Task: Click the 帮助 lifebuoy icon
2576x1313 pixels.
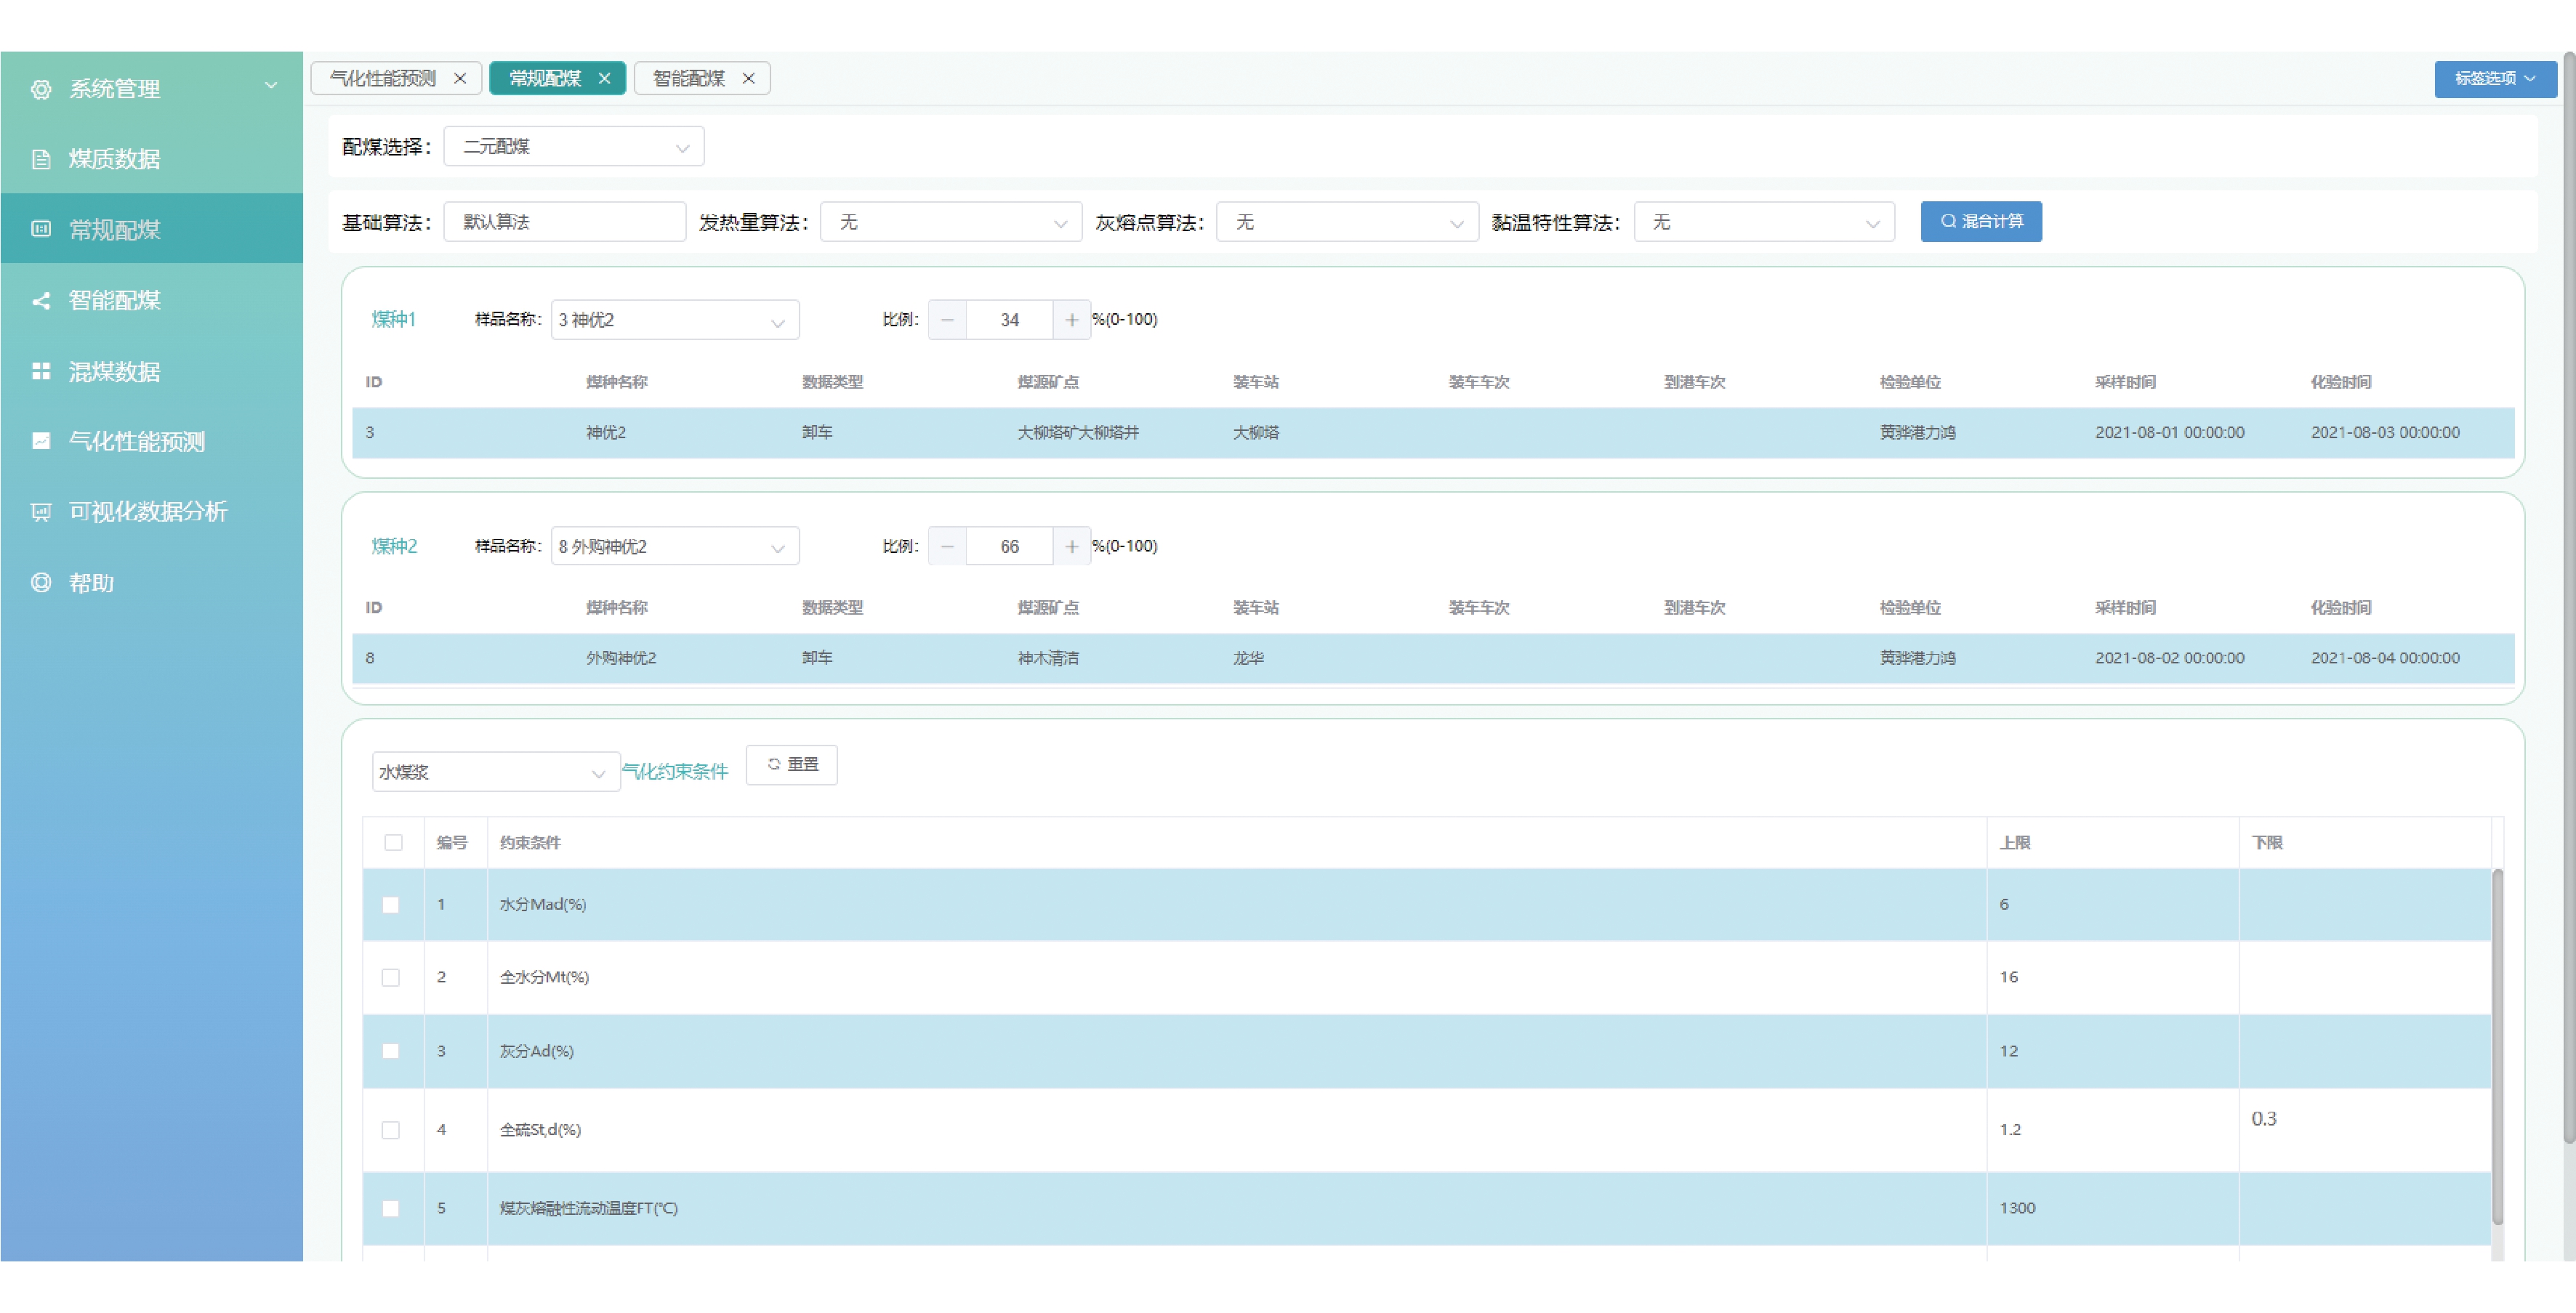Action: pos(41,582)
